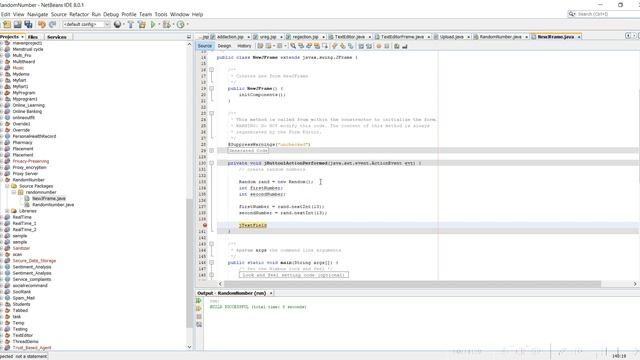Open the Refactor menu
This screenshot has height=360, width=640.
79,14
